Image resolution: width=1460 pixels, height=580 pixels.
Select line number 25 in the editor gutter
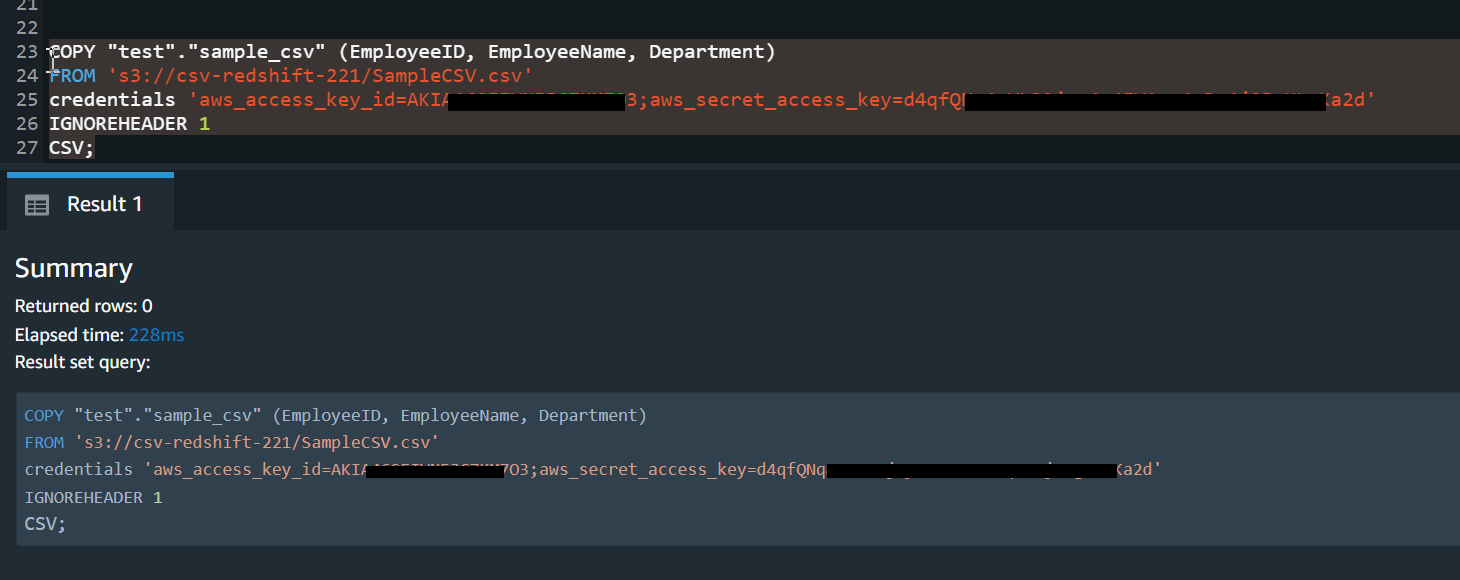tap(27, 100)
